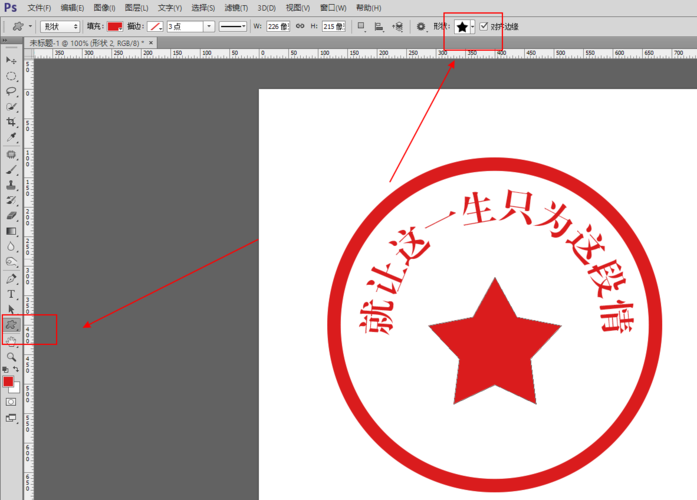Select the Gradient tool

coord(11,231)
